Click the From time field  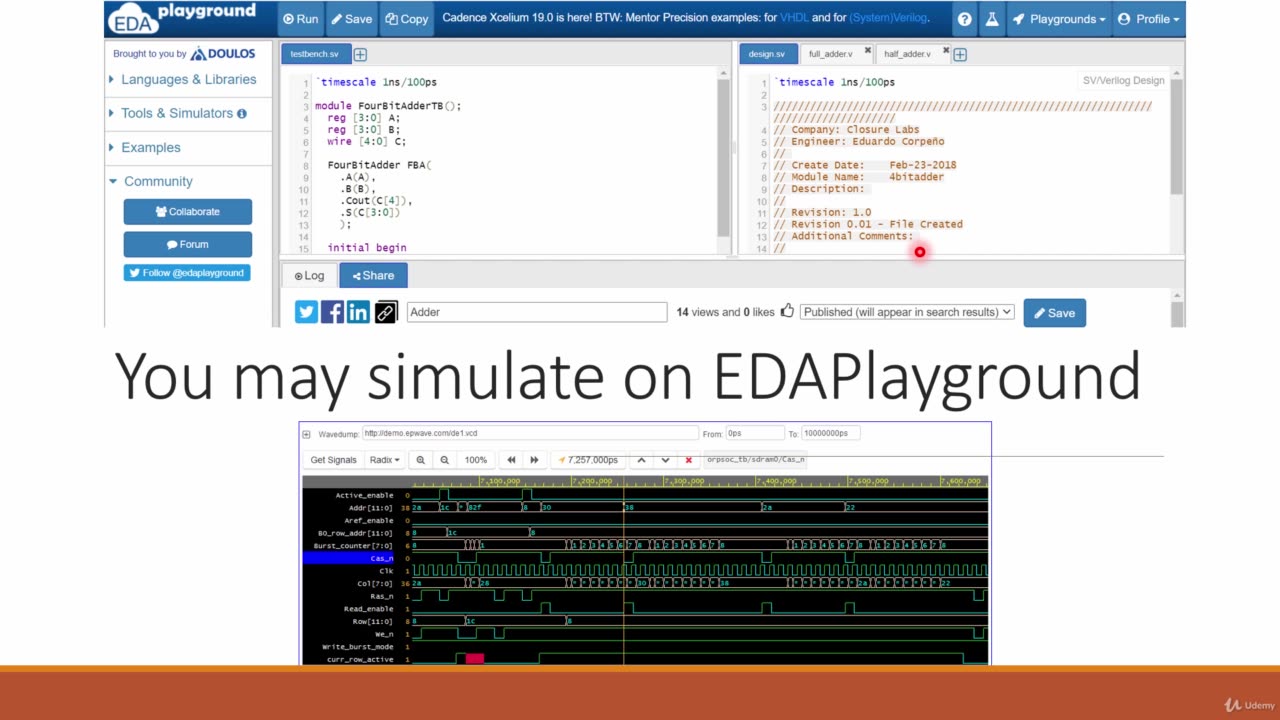point(755,434)
